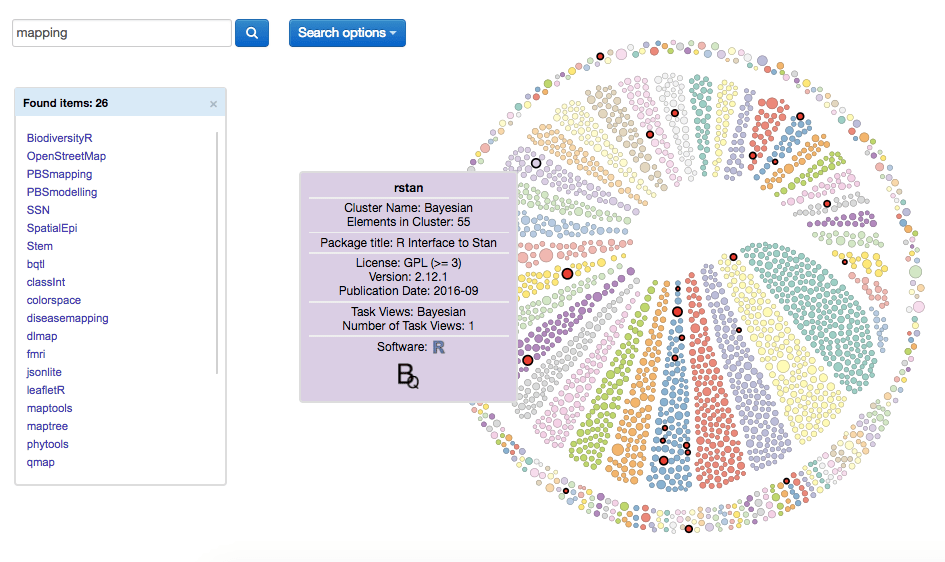Click the Bayesian search icon in tooltip
This screenshot has height=562, width=945.
[408, 376]
